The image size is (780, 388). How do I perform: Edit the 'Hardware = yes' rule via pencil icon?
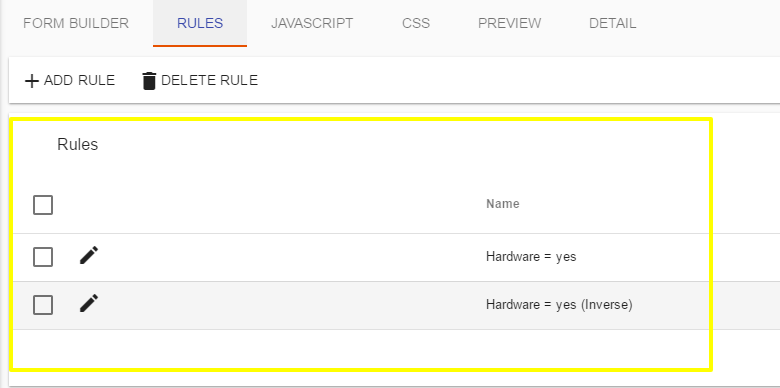pyautogui.click(x=89, y=256)
